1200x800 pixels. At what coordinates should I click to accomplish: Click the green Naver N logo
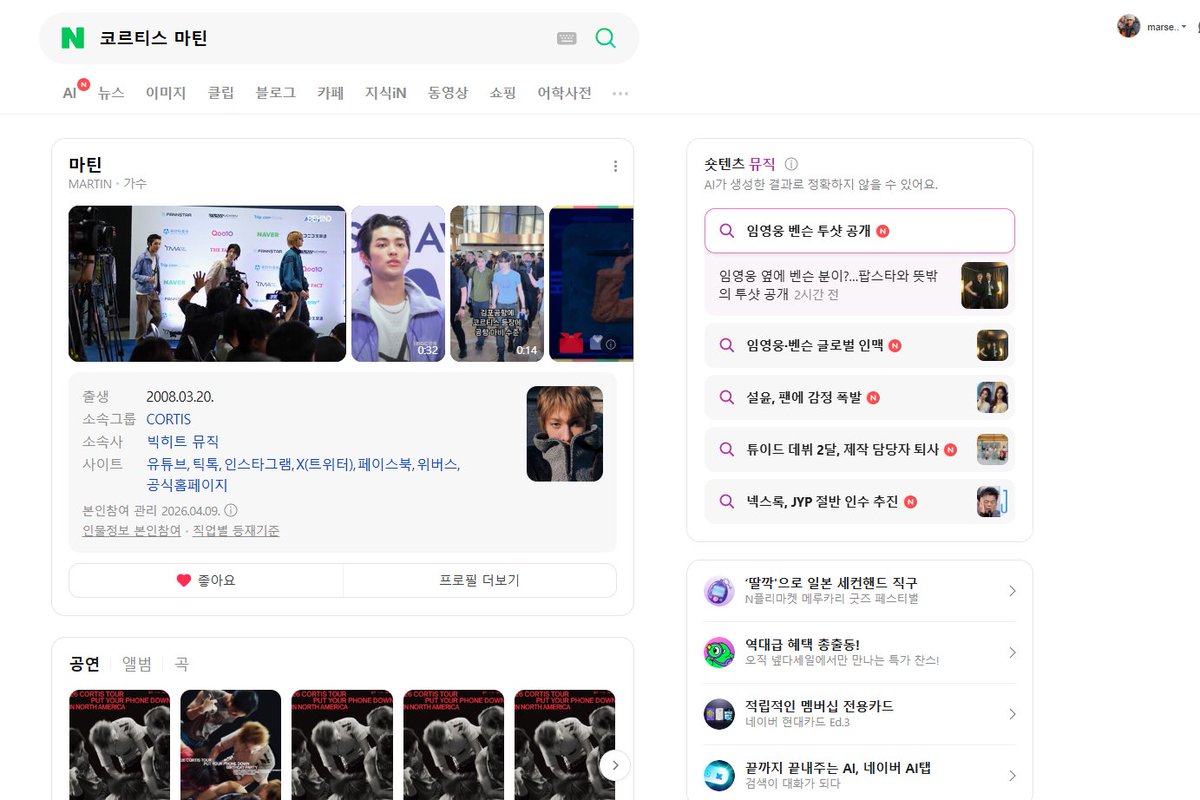[x=73, y=38]
